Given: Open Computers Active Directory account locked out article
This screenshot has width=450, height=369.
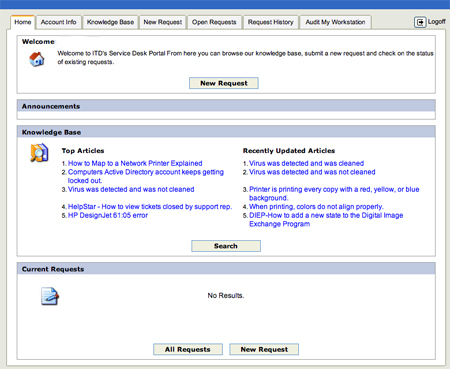Looking at the screenshot, I should (146, 176).
